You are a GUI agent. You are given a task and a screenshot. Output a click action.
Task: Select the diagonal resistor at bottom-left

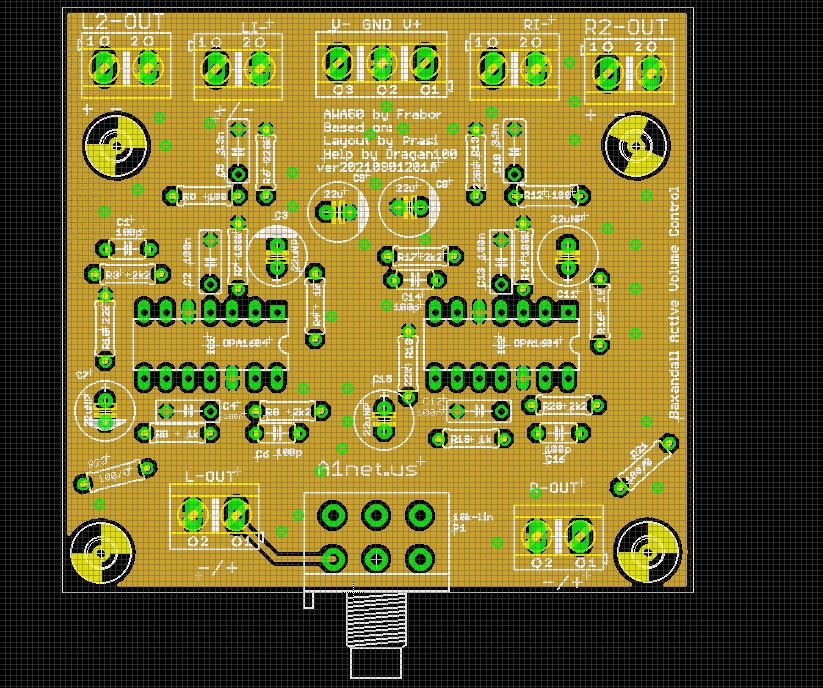coord(115,475)
